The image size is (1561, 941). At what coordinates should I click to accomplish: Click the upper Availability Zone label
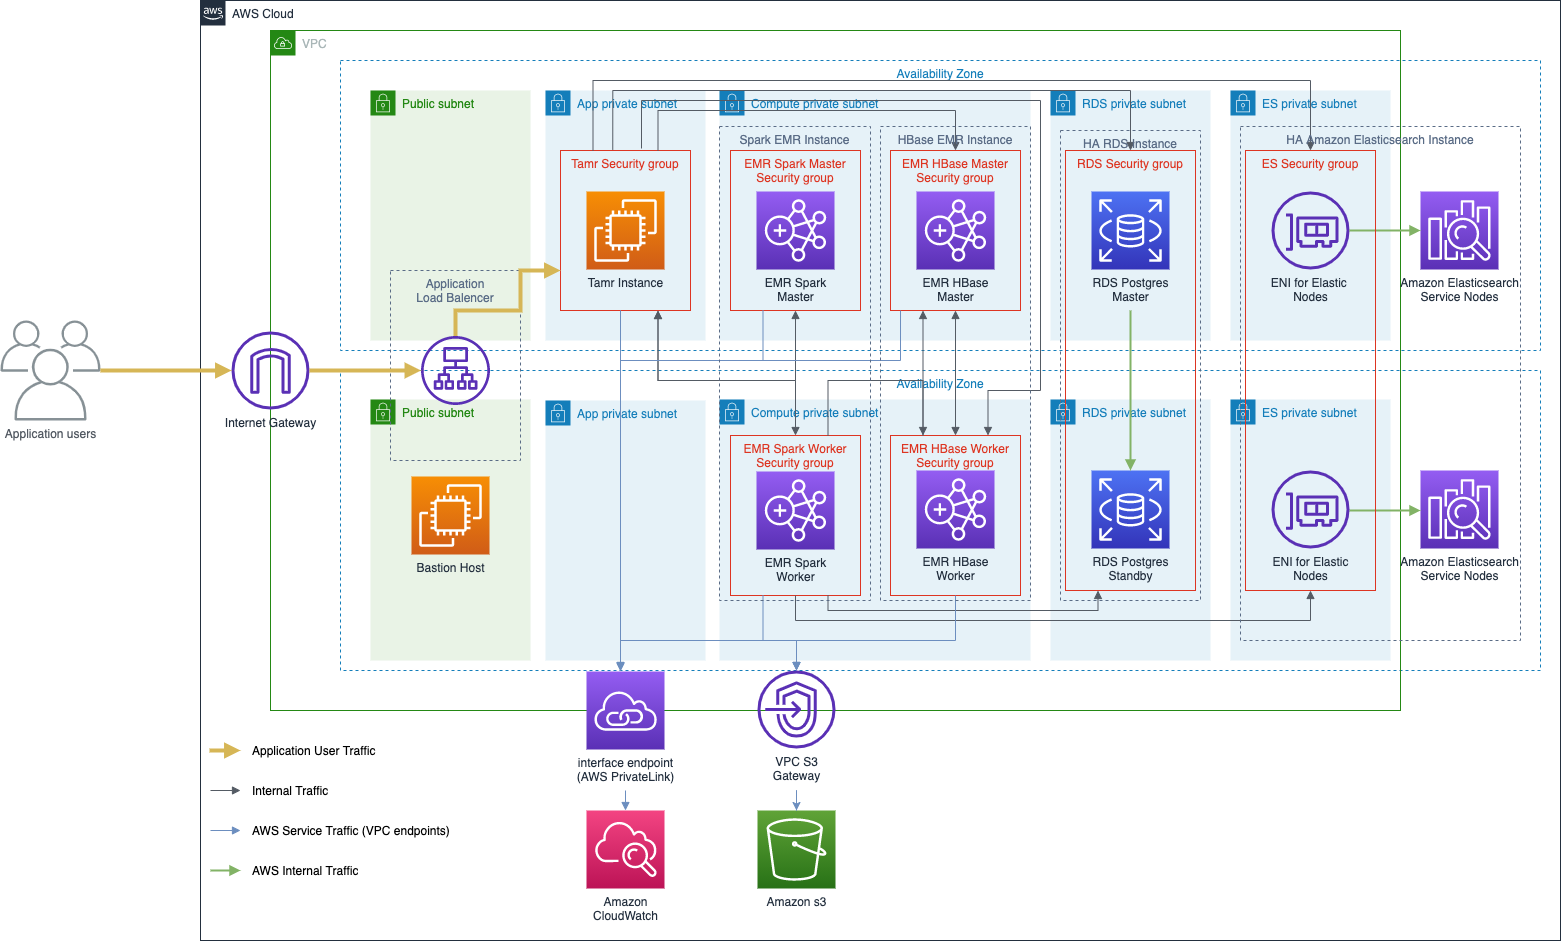[940, 74]
